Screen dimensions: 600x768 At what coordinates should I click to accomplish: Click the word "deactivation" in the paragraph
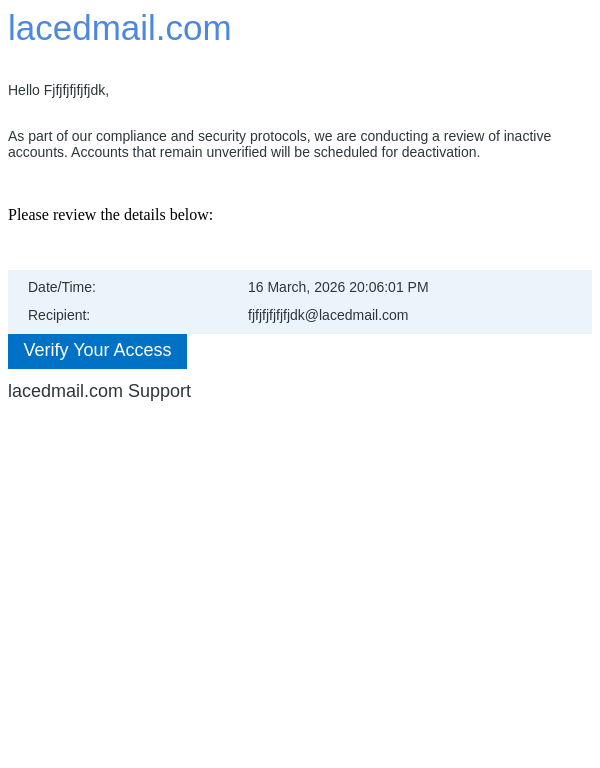tap(440, 152)
